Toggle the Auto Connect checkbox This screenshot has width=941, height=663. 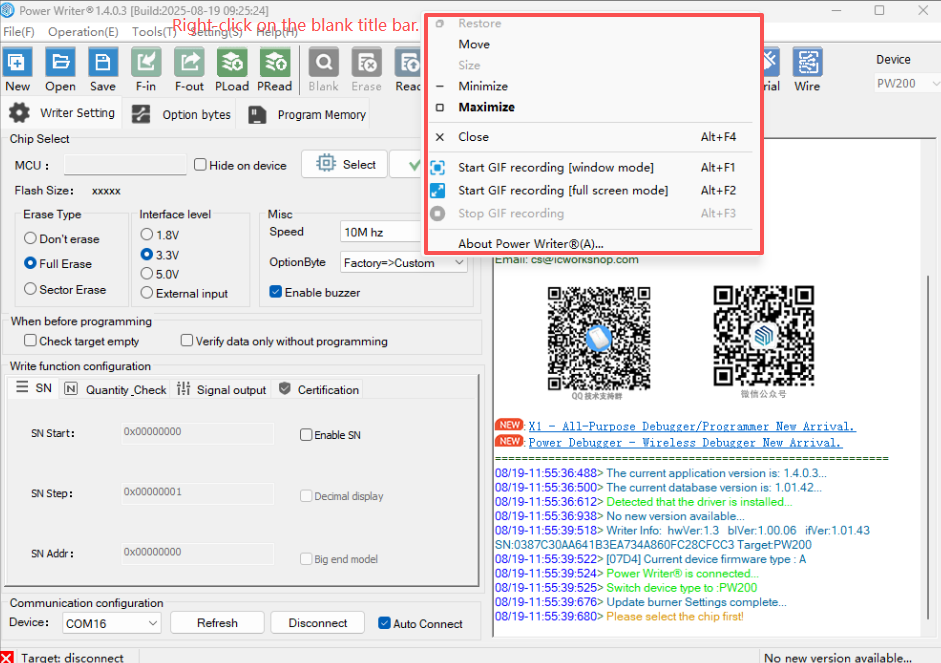click(385, 623)
